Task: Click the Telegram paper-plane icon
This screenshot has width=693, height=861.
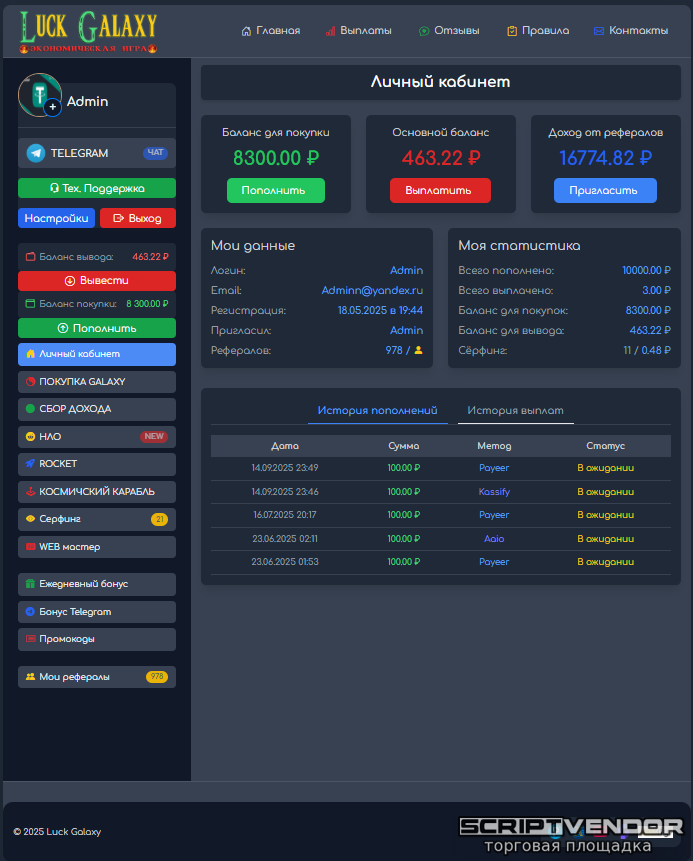Action: coord(36,153)
